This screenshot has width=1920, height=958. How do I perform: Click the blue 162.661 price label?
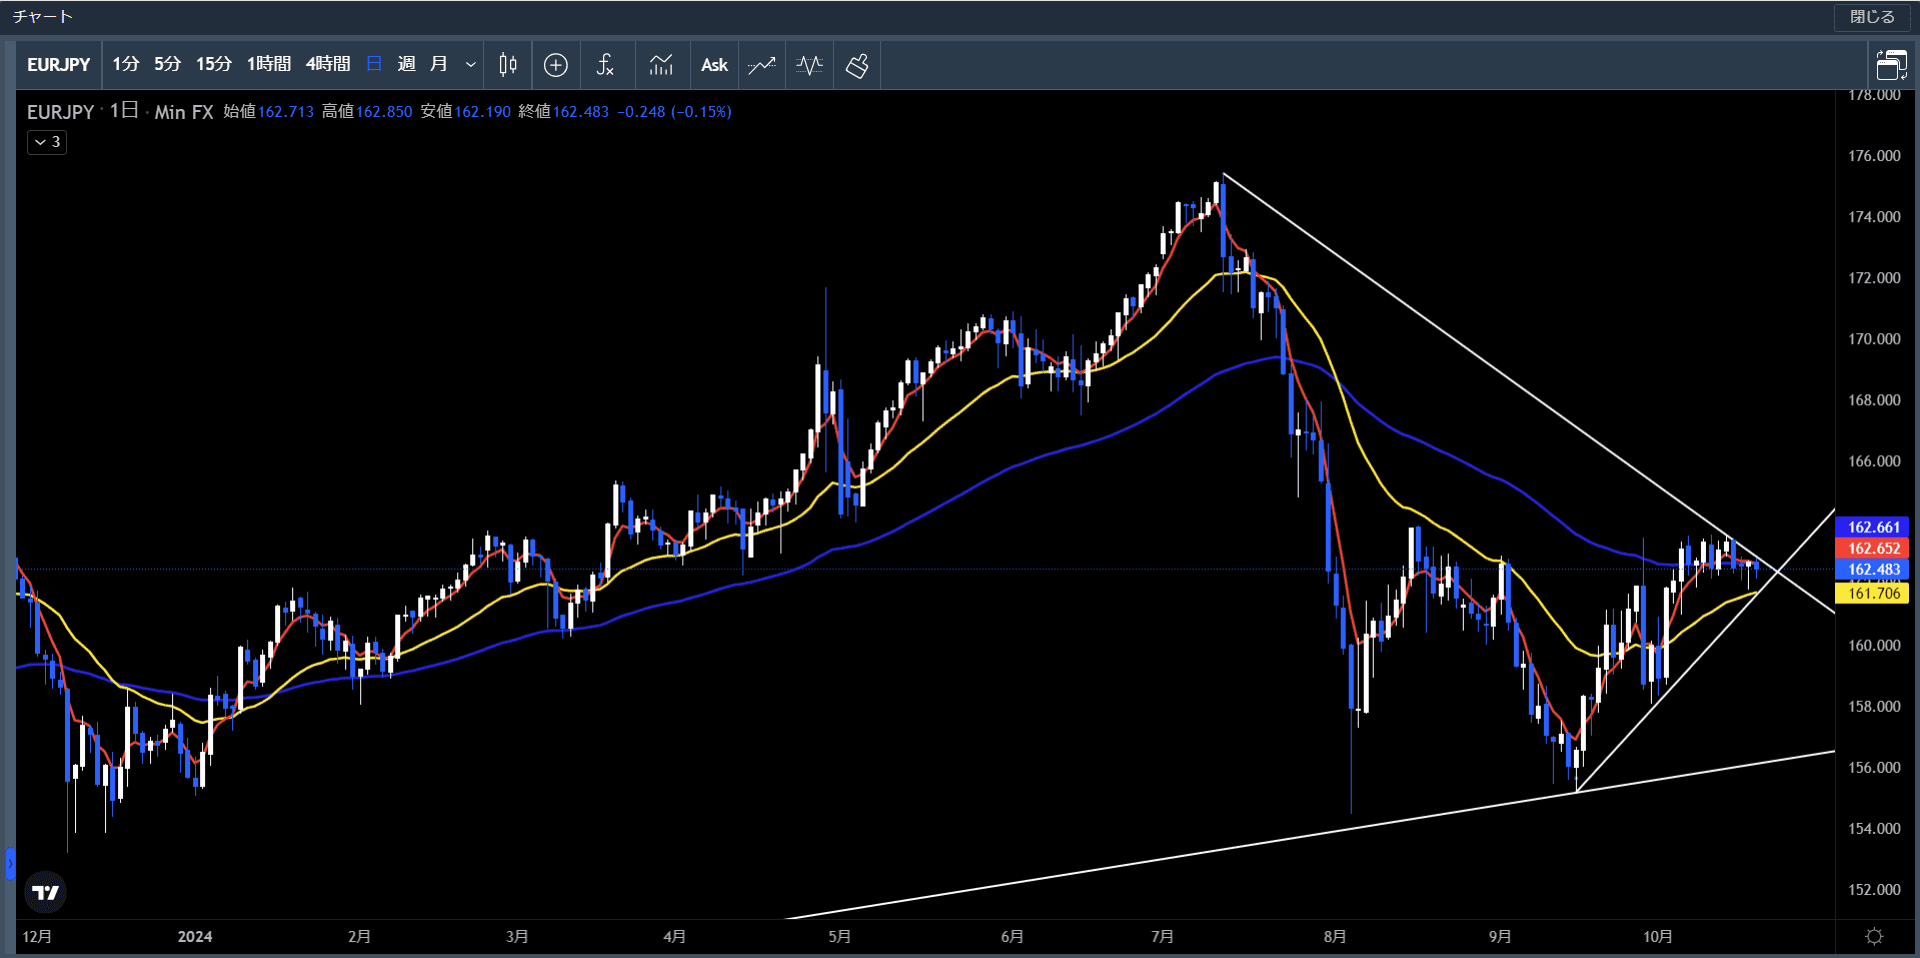click(x=1873, y=527)
